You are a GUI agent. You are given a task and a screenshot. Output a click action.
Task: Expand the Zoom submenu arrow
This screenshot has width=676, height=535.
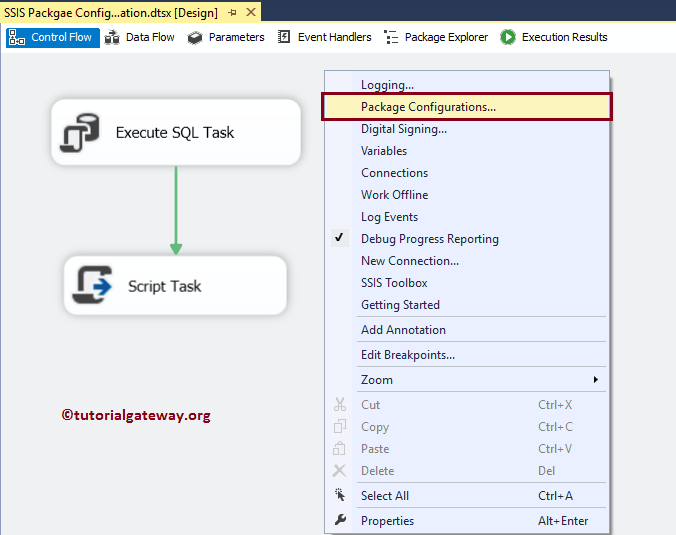595,380
